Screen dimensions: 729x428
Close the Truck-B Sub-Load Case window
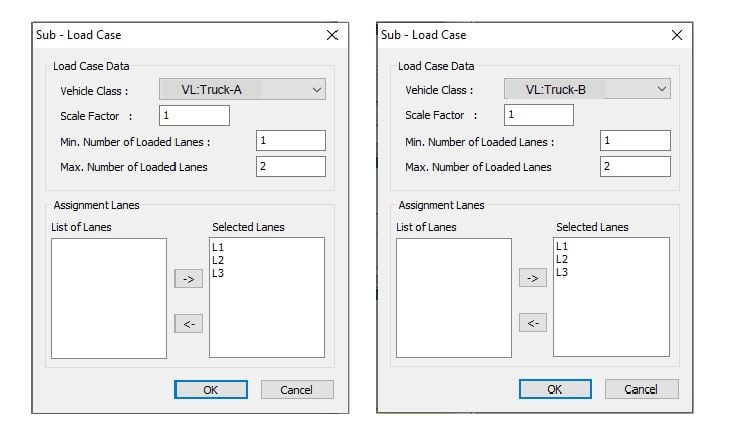pos(677,35)
